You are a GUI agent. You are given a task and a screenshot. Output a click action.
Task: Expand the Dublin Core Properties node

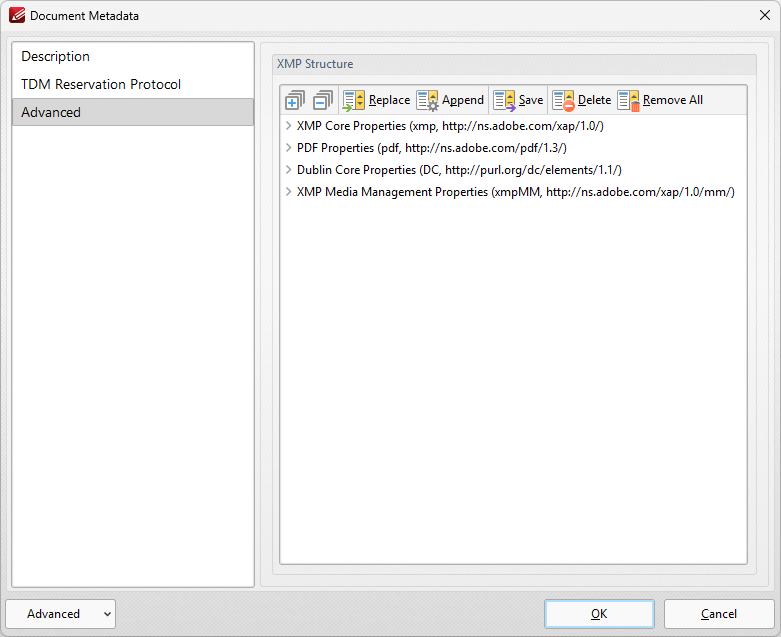click(x=288, y=170)
